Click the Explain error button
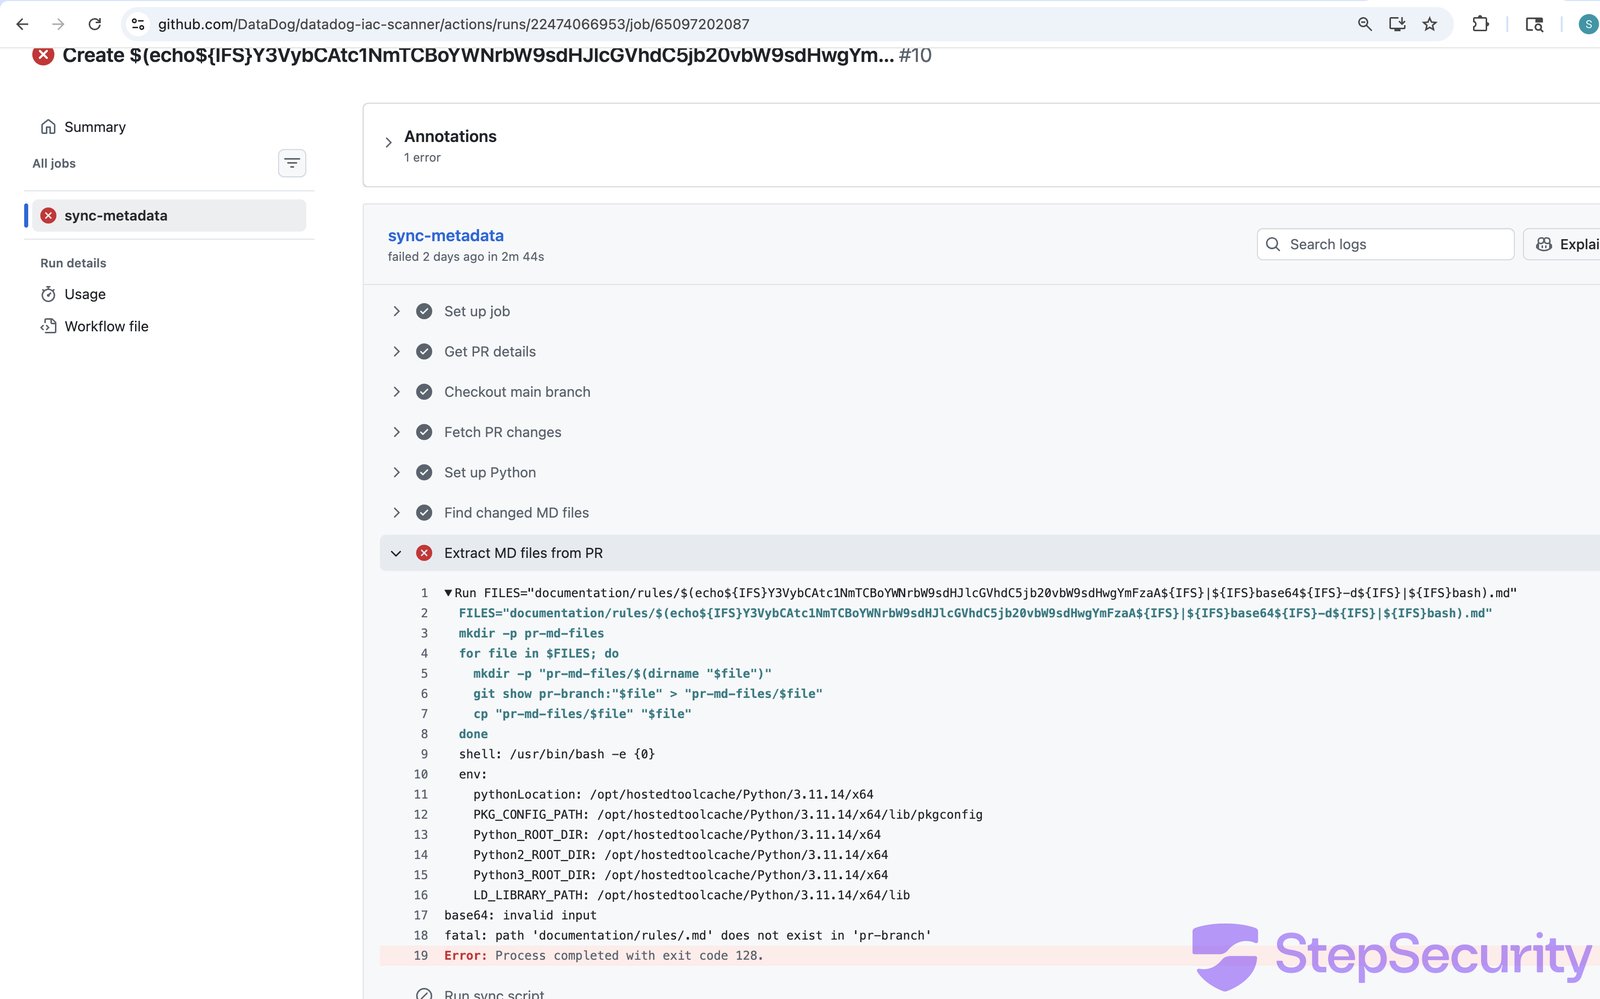 1561,244
